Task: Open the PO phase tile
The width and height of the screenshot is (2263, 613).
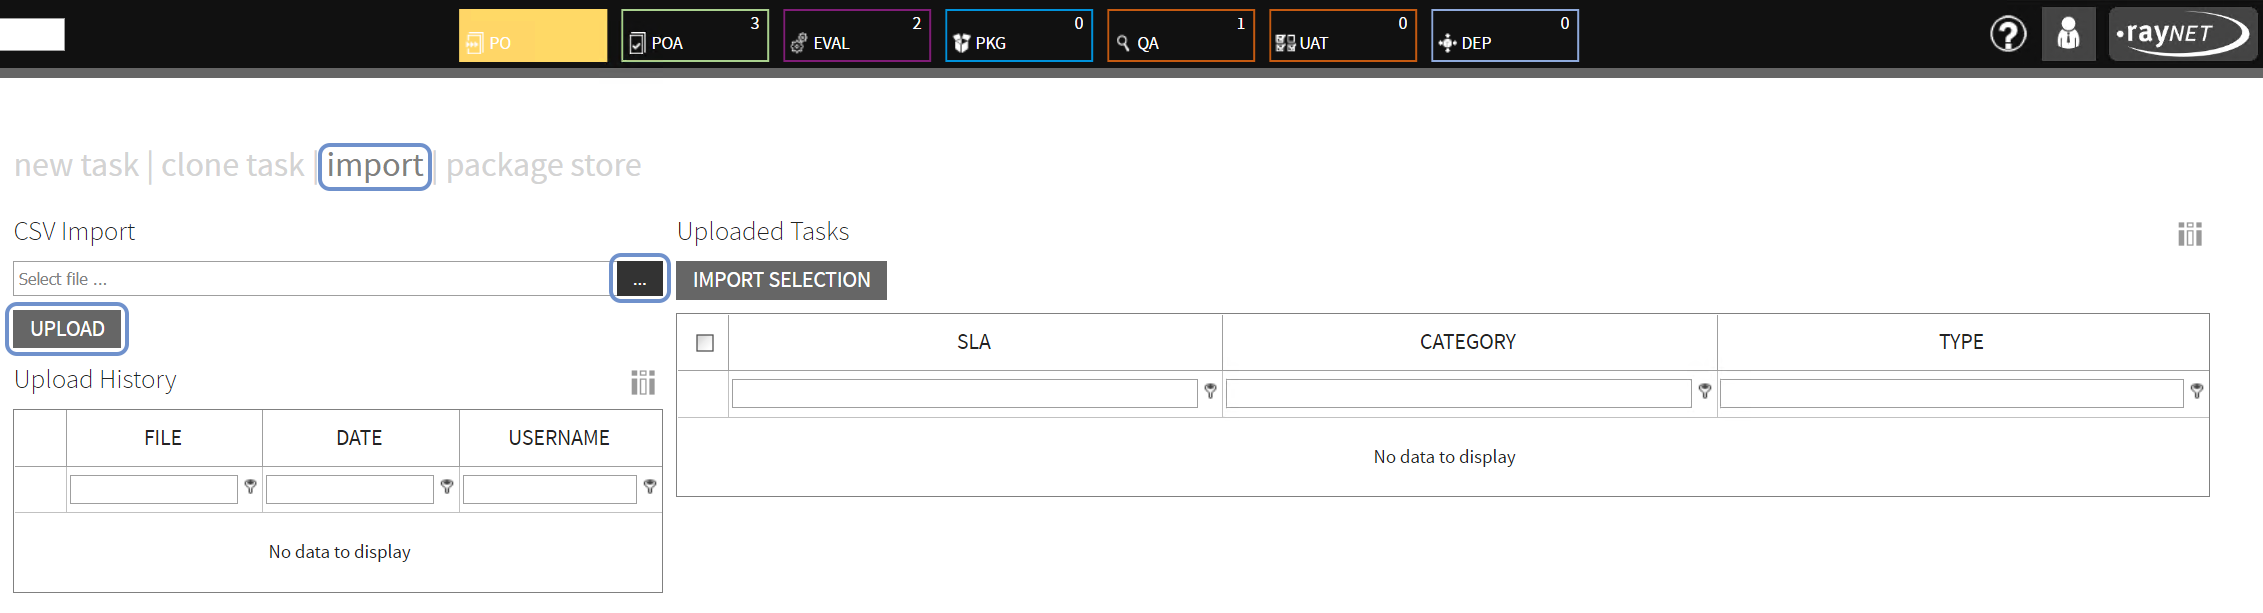Action: pyautogui.click(x=532, y=36)
